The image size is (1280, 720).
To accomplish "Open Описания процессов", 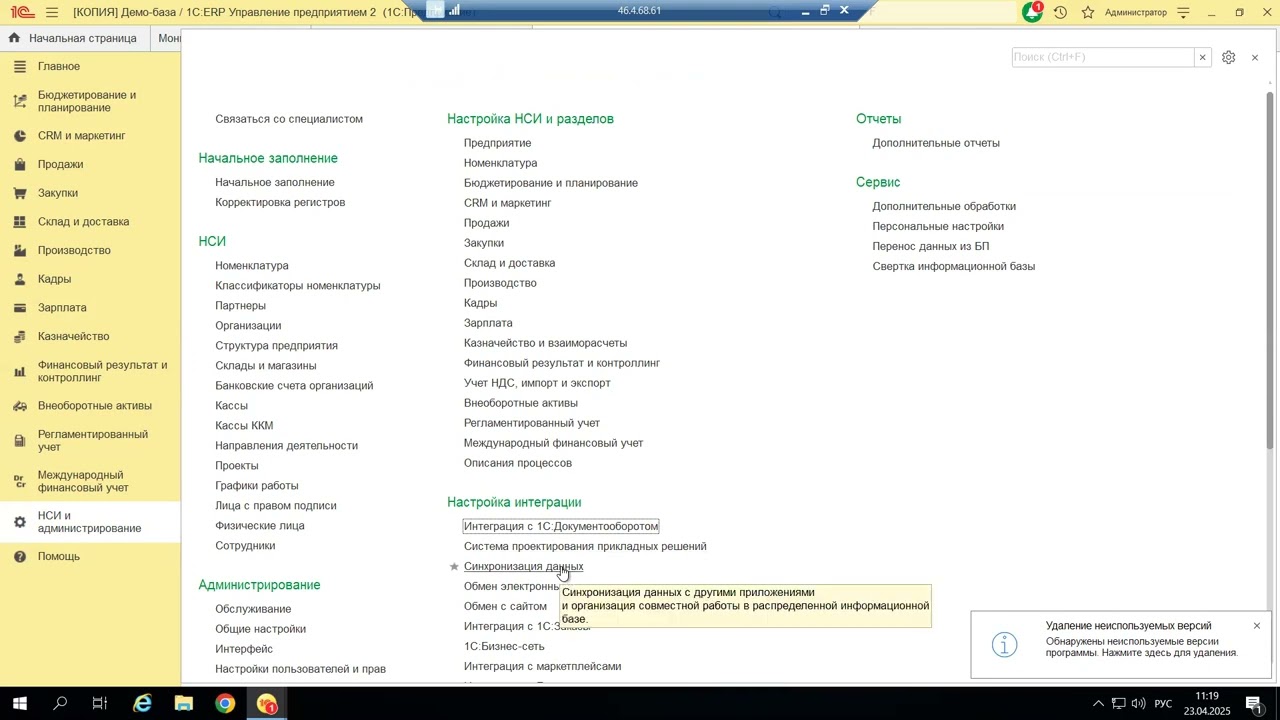I will [518, 463].
